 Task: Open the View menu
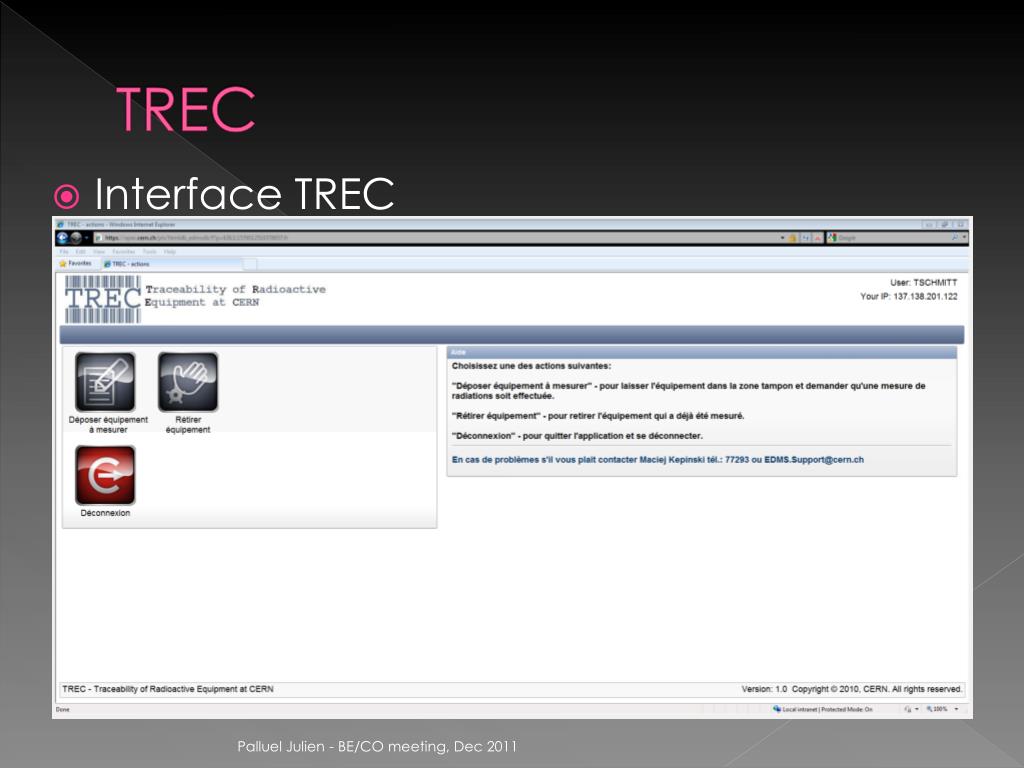(x=99, y=251)
